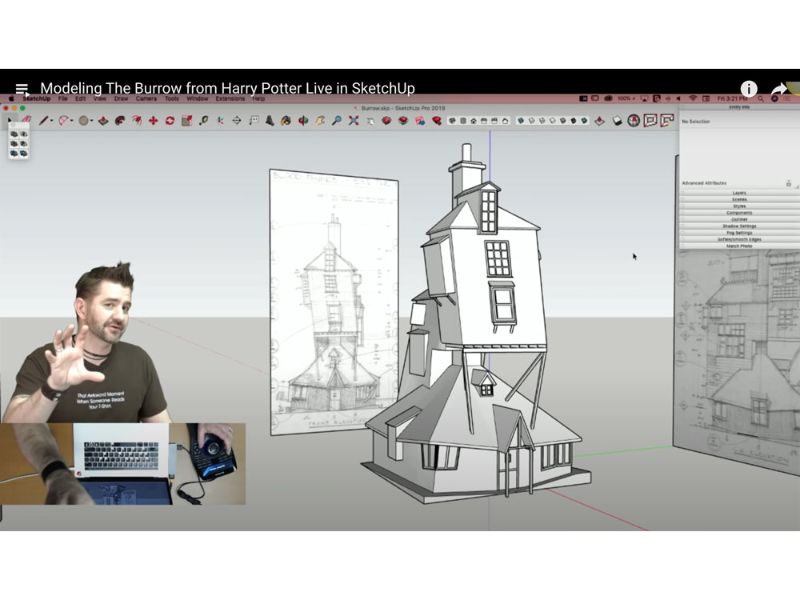Image resolution: width=800 pixels, height=600 pixels.
Task: Click the YouTube share arrow
Action: (779, 89)
